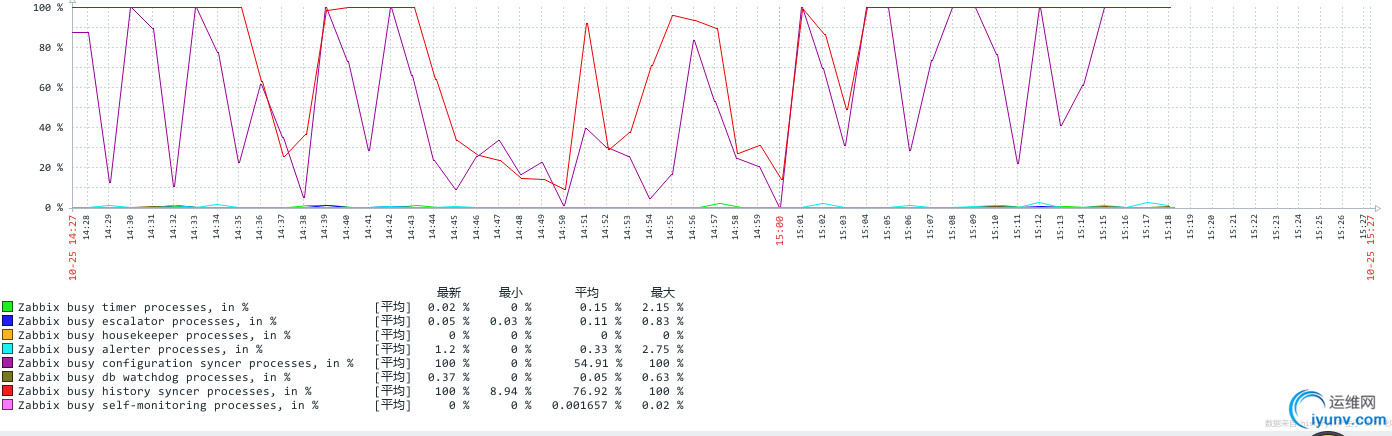
Task: Select legend text 'Zabbix busy housekeeper processes, in %'
Action: click(x=154, y=335)
